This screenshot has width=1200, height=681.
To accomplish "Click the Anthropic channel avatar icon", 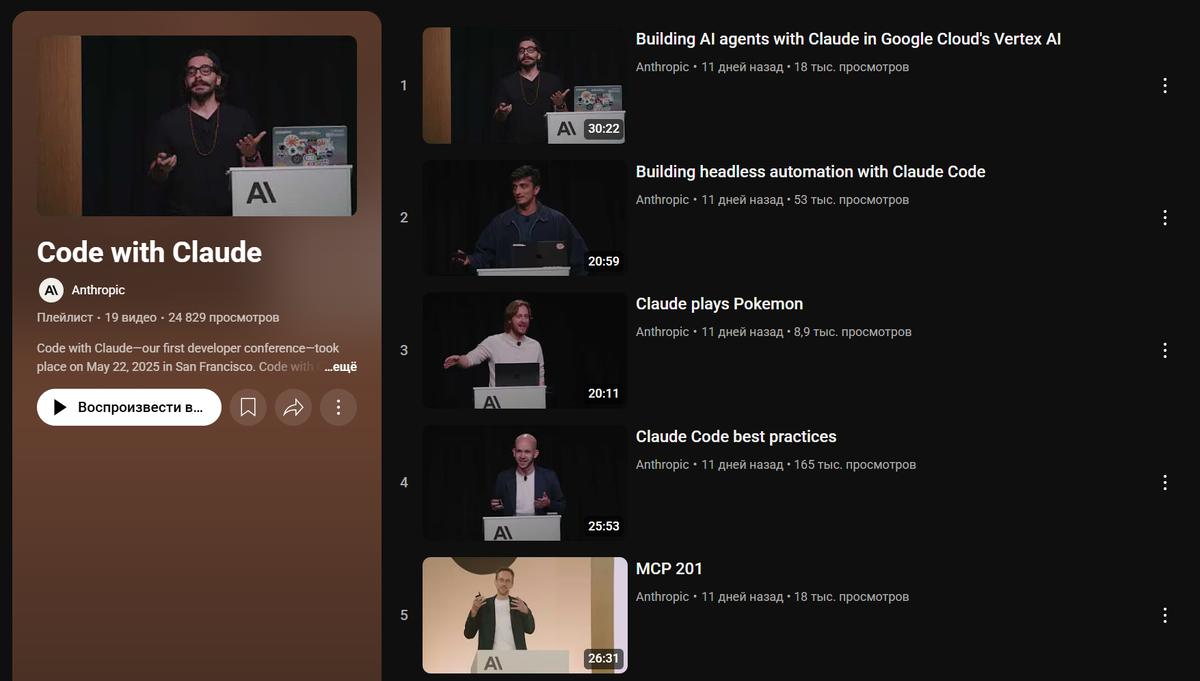I will [51, 290].
